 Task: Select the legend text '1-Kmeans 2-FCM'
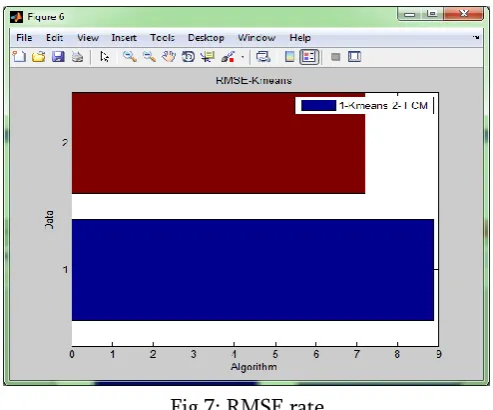[383, 106]
